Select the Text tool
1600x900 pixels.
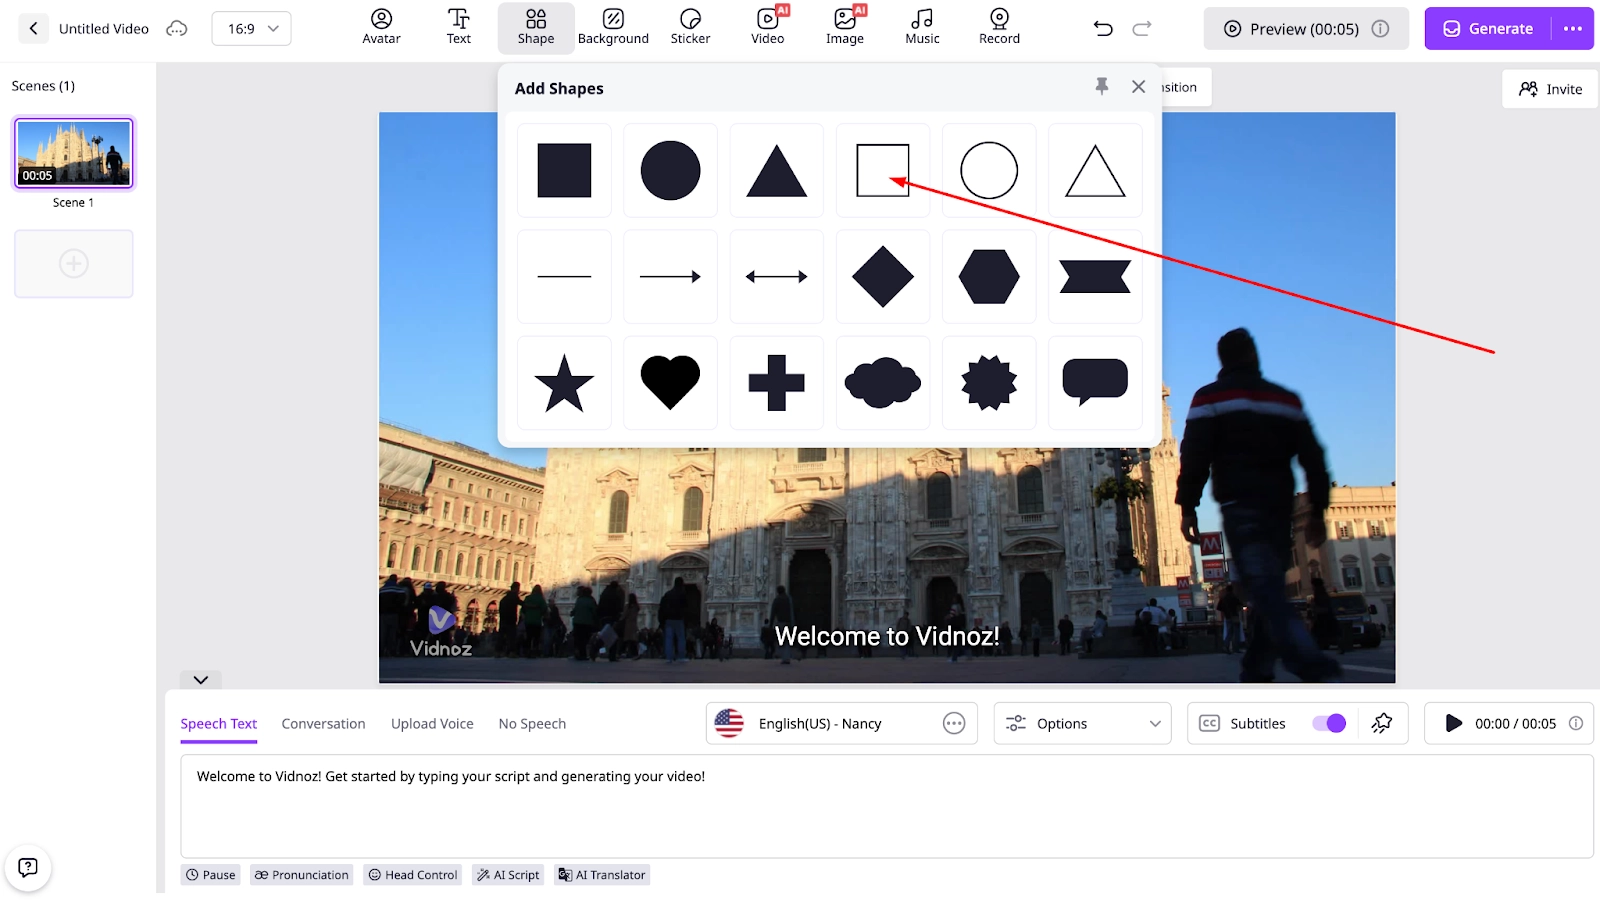point(458,28)
